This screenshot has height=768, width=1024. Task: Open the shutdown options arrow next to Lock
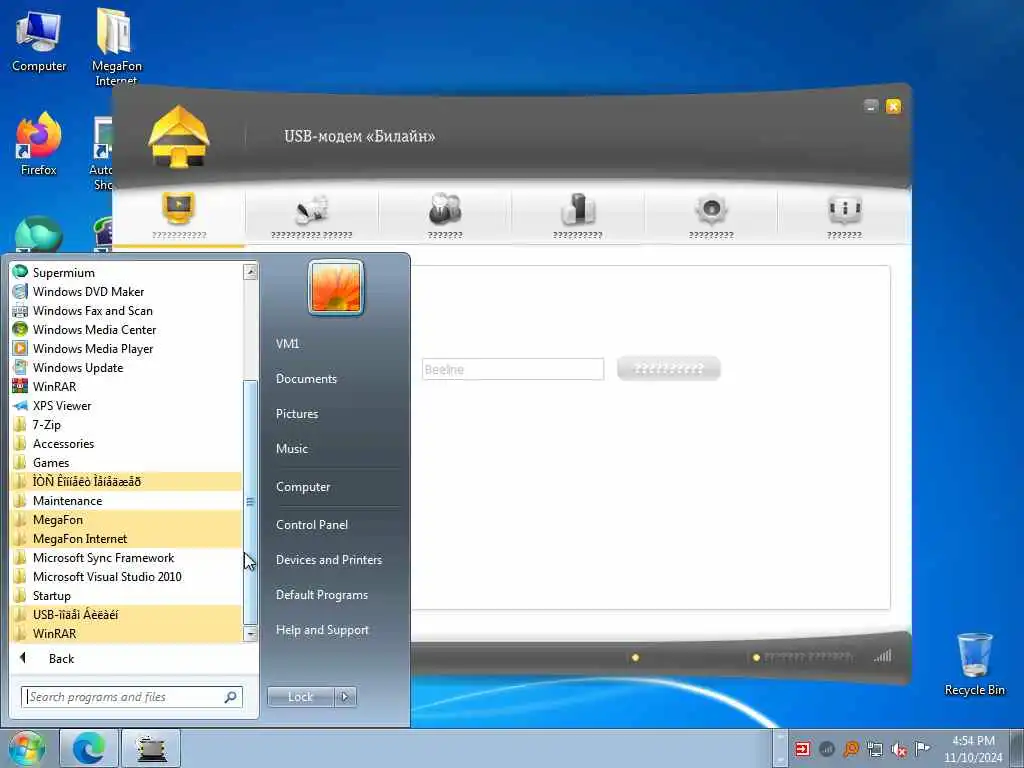[x=345, y=697]
